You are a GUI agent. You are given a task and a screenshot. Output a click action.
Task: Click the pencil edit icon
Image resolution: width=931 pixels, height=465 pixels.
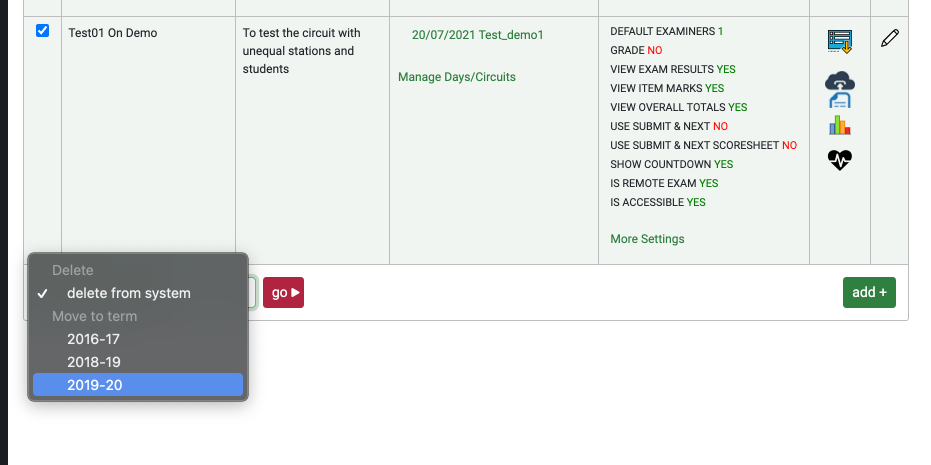click(889, 39)
